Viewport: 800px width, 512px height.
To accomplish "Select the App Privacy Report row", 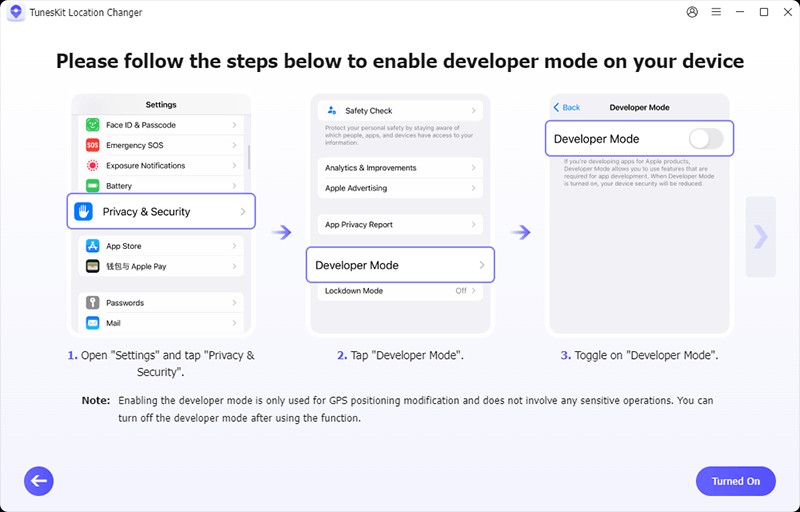I will 400,224.
